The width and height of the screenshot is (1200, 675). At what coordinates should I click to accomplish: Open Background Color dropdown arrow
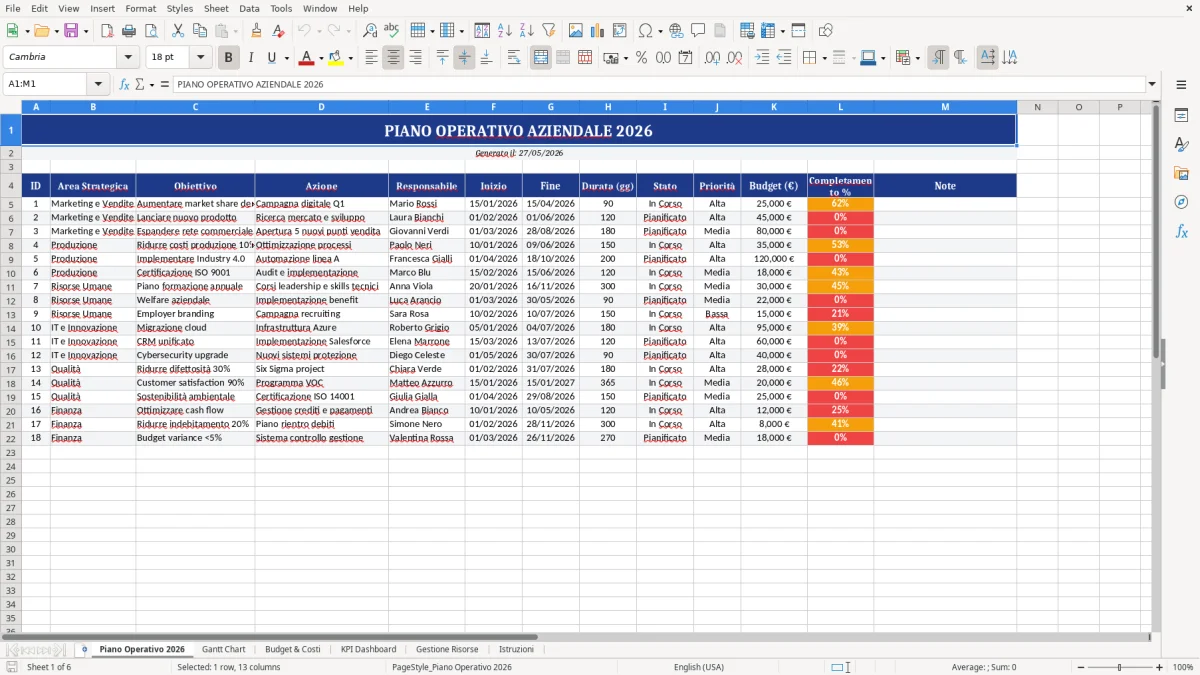coord(350,58)
